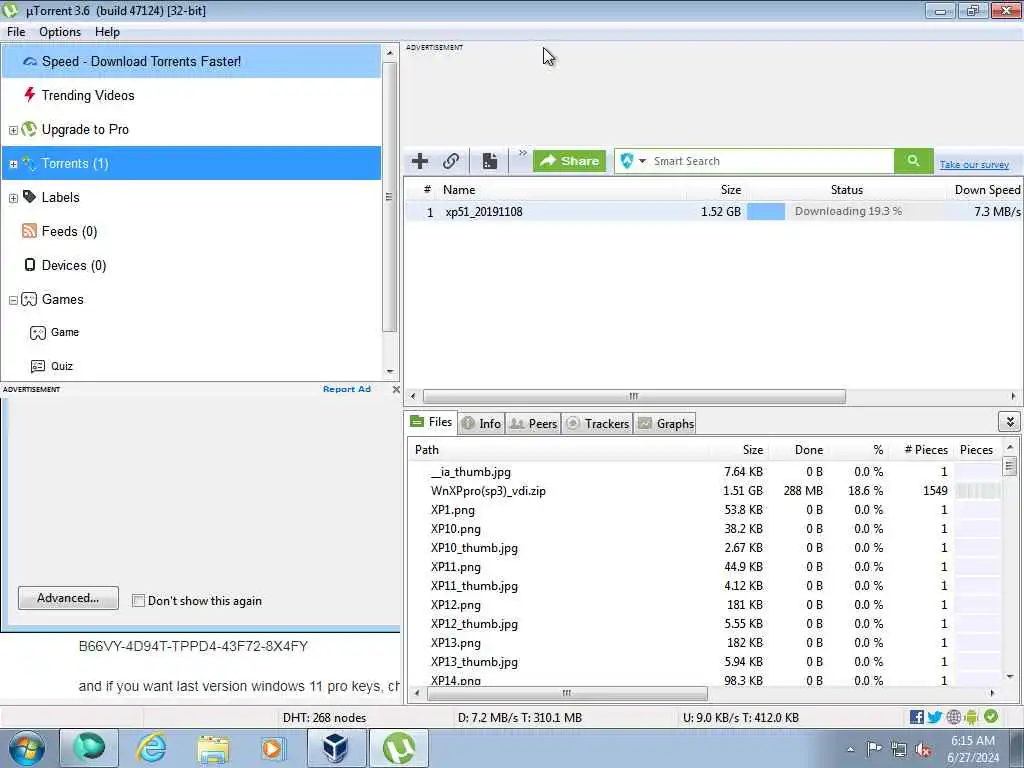Open the Help menu

[107, 32]
